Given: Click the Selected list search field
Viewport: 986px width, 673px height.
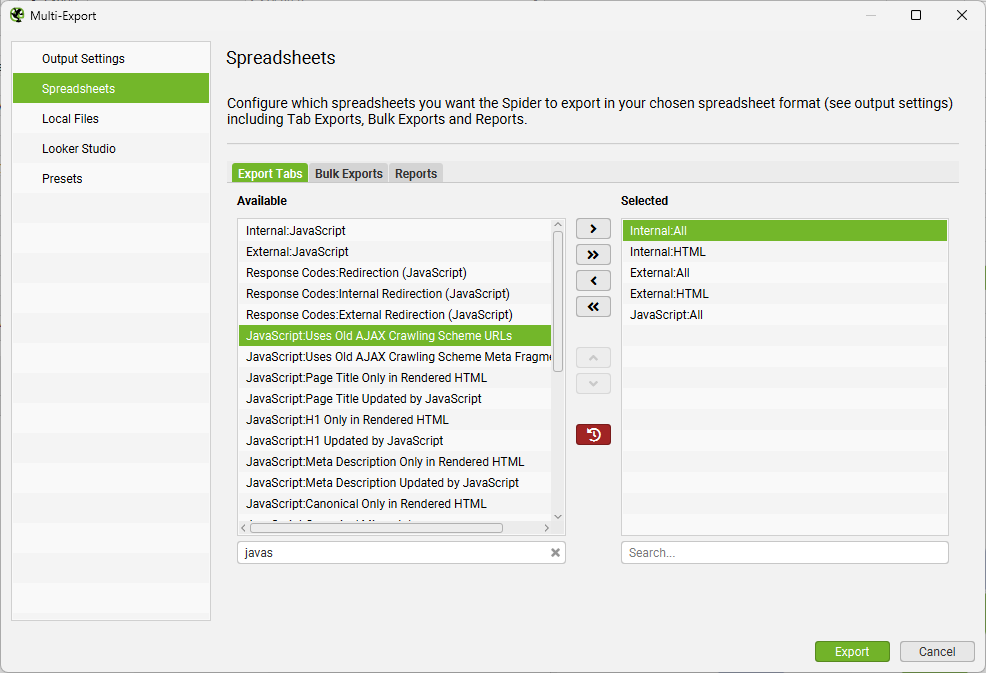Looking at the screenshot, I should coord(784,553).
